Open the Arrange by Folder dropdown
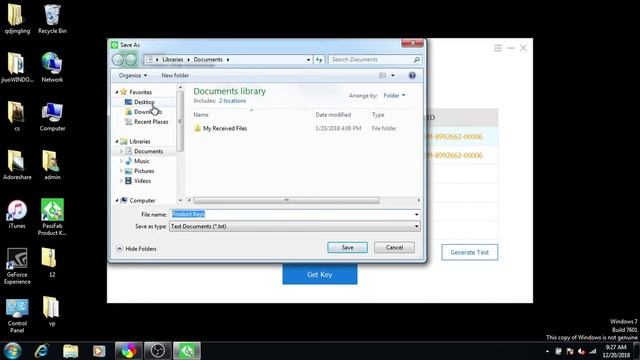 (394, 96)
